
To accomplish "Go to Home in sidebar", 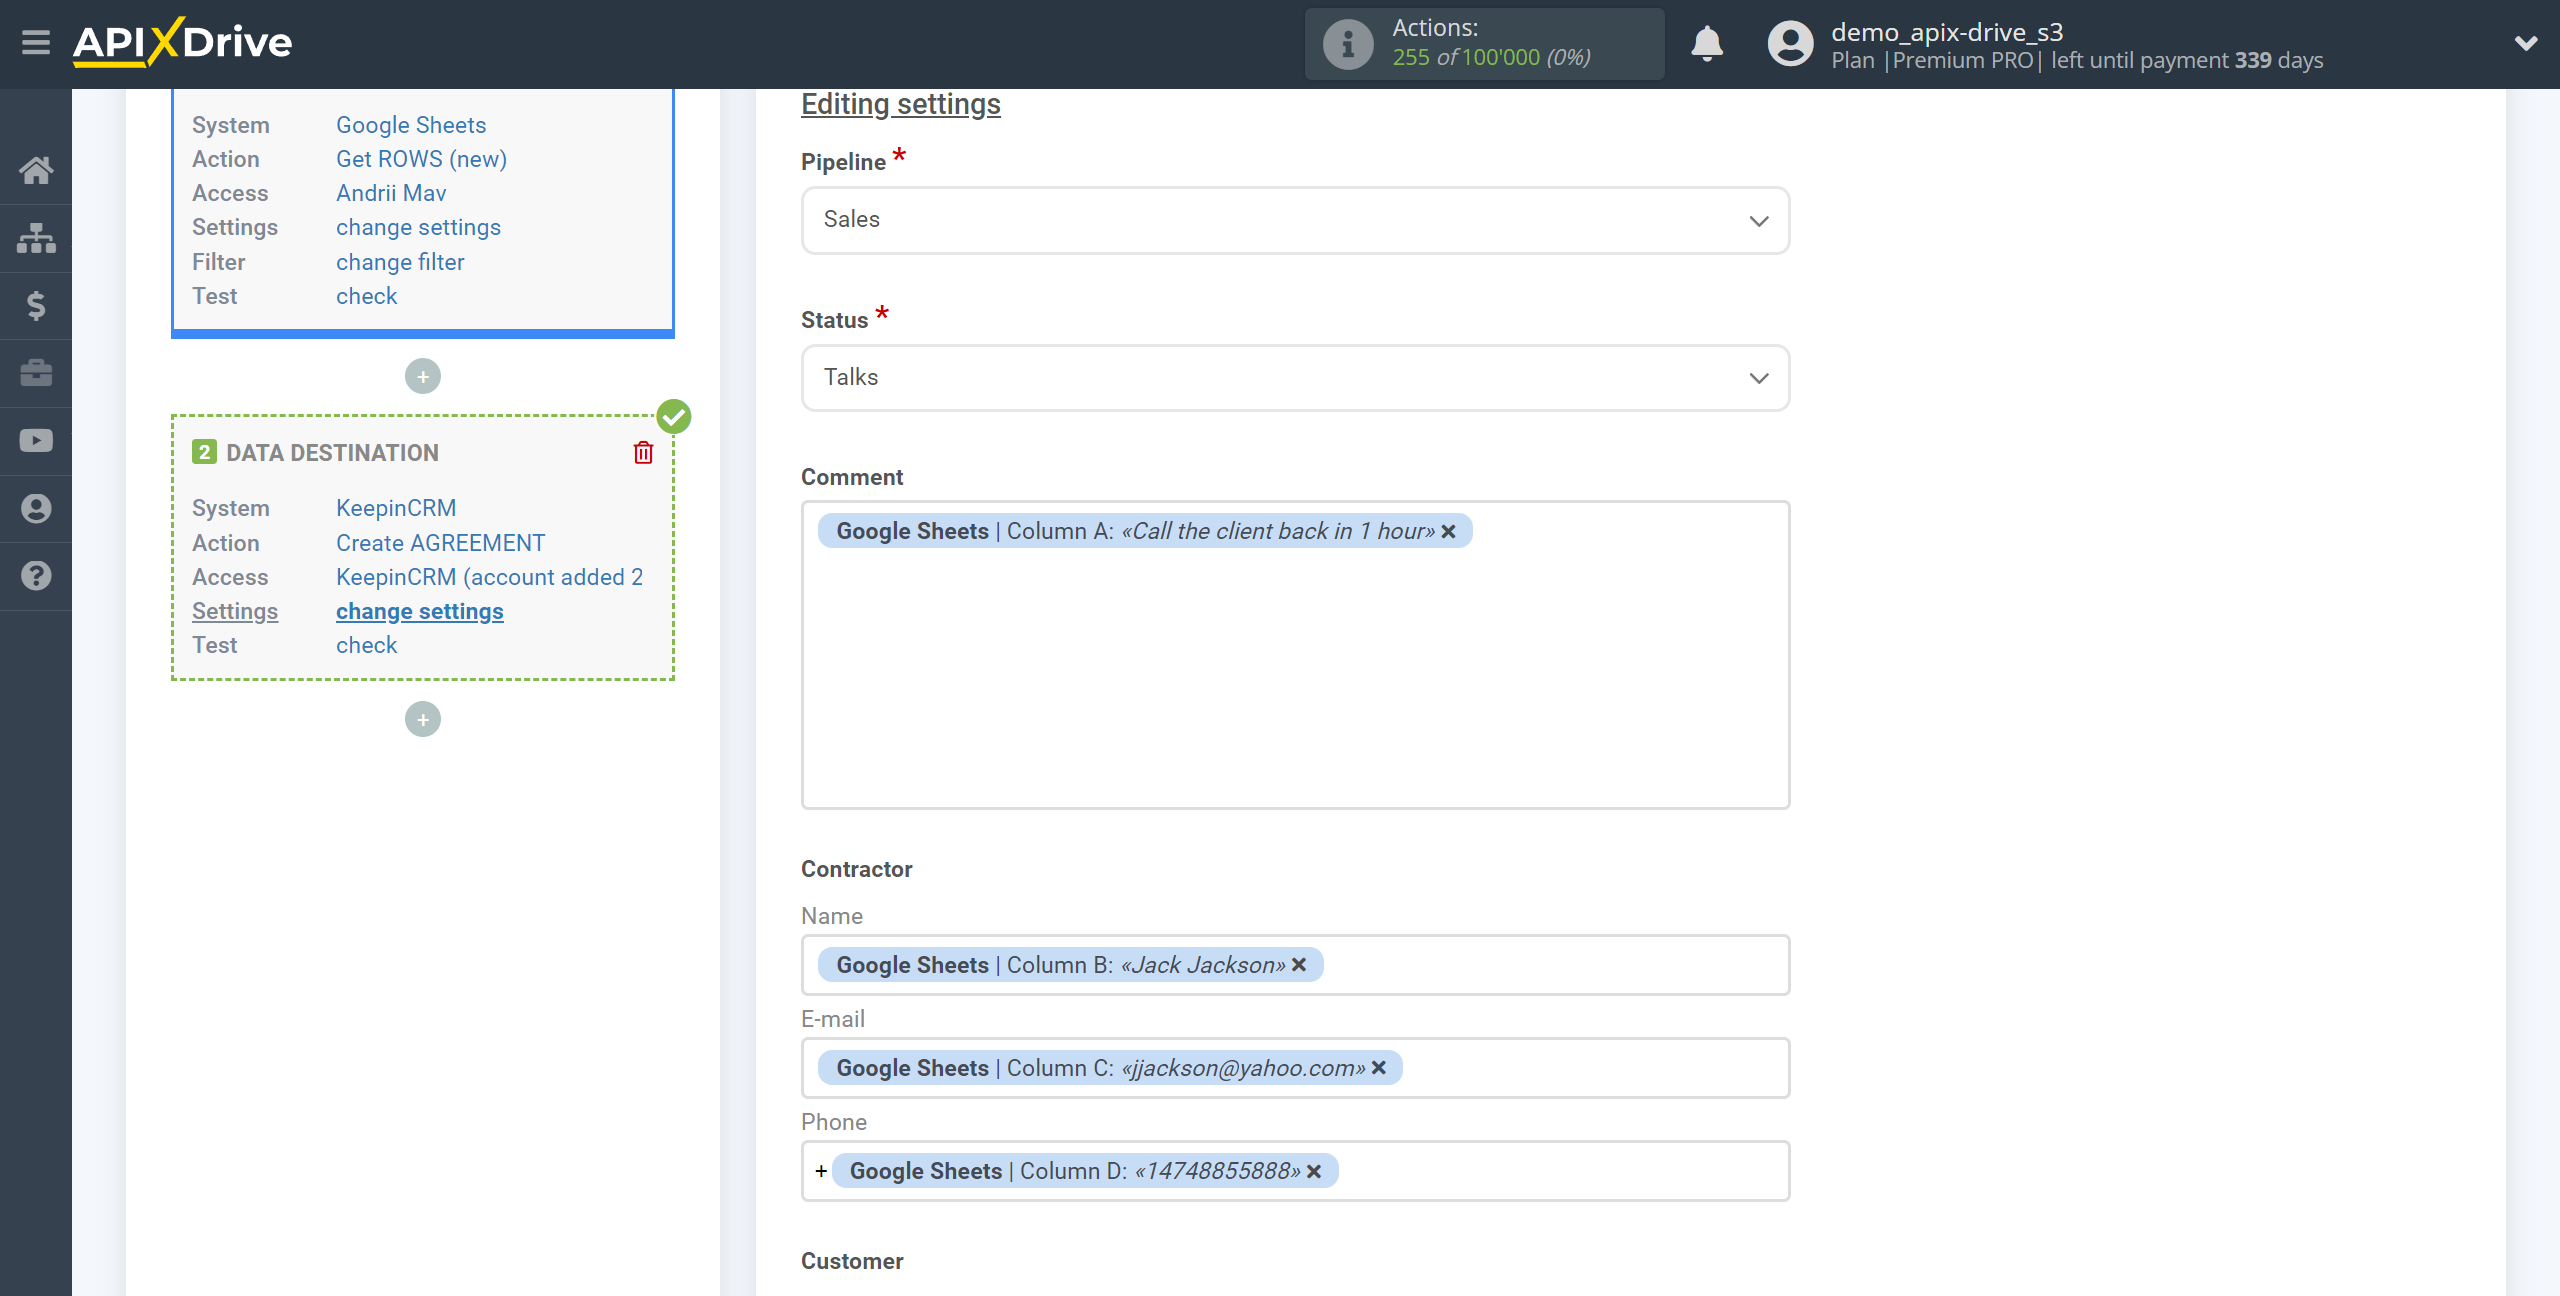I will click(36, 170).
